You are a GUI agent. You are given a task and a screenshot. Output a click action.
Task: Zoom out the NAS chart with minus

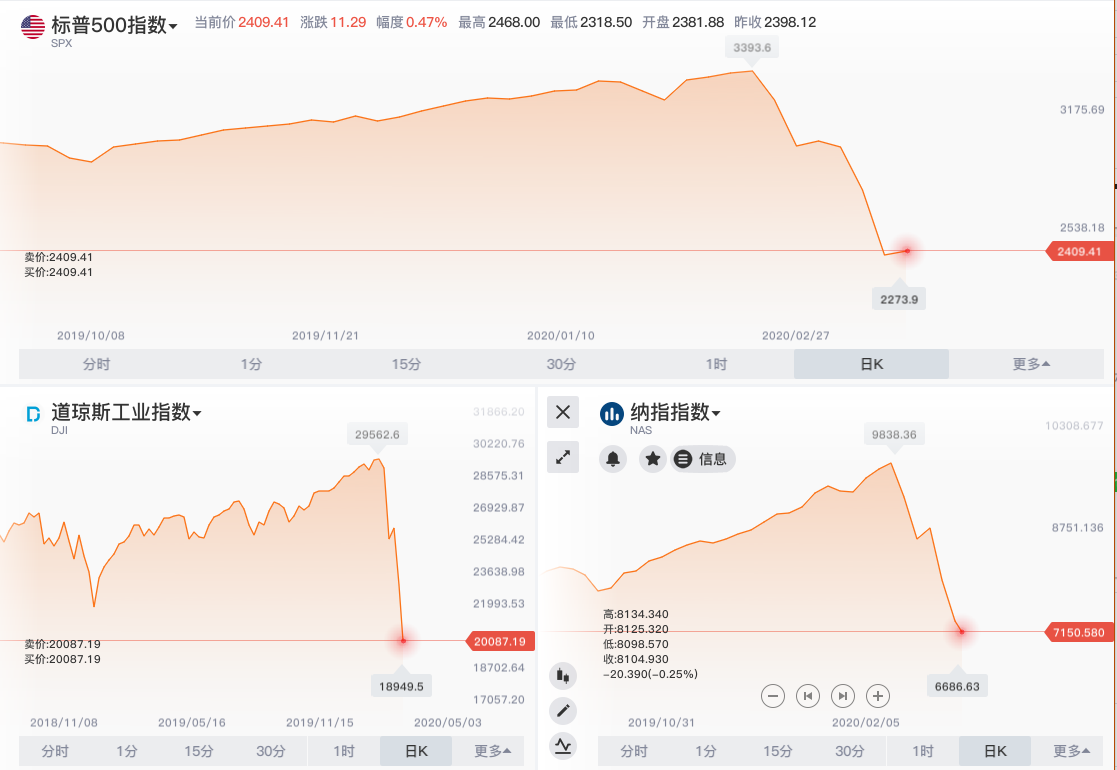point(773,696)
